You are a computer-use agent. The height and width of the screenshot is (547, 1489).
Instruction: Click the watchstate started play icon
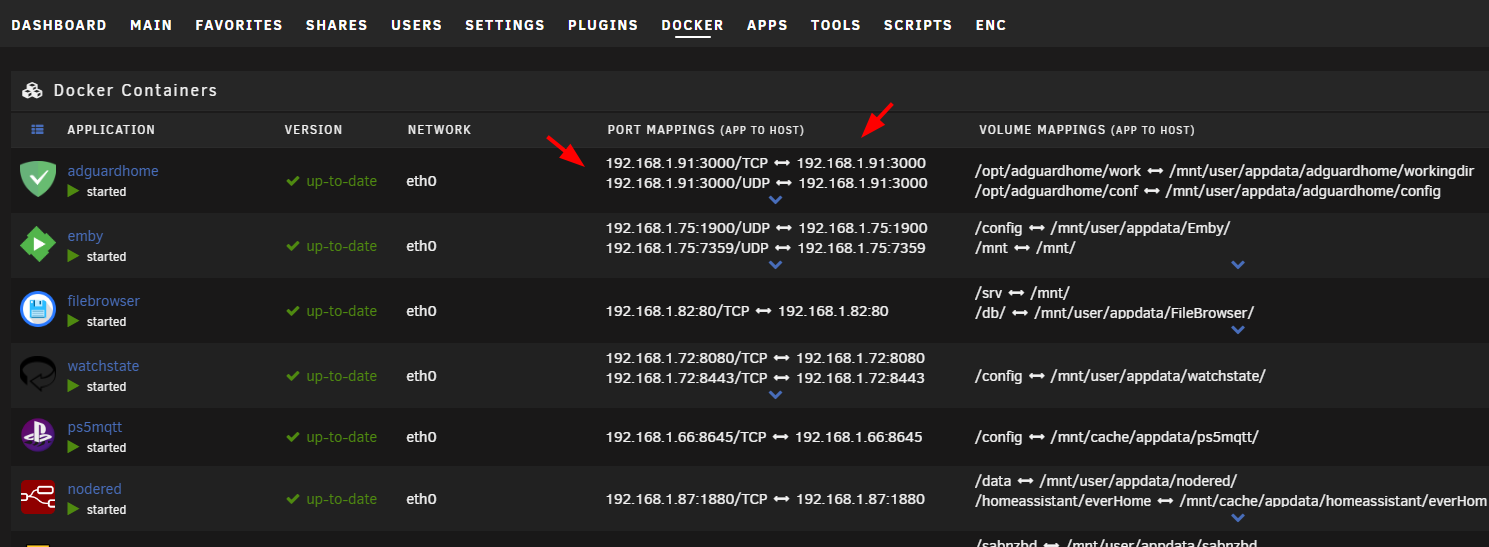[x=73, y=386]
